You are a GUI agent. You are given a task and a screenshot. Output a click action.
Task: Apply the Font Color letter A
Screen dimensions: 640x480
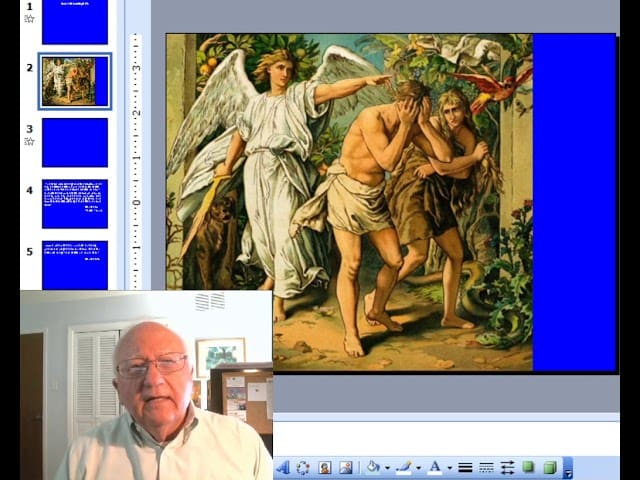[x=435, y=467]
